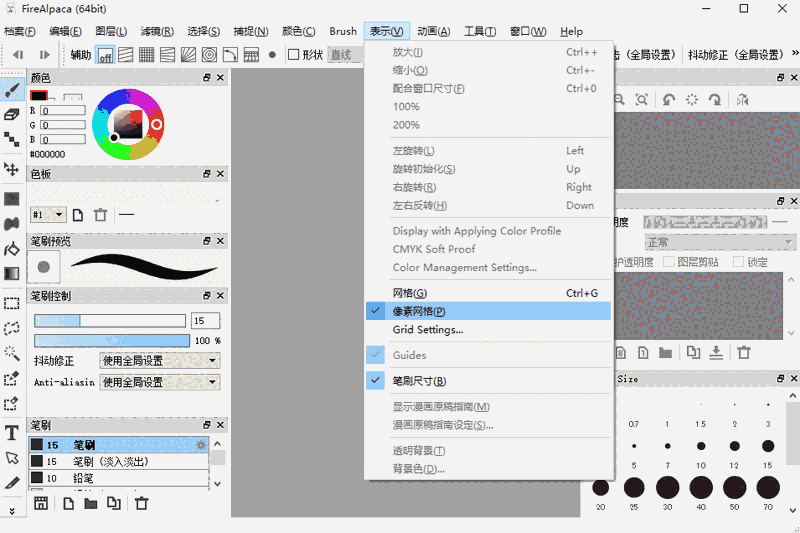The height and width of the screenshot is (533, 800).
Task: Open the 动画(A) menu
Action: click(433, 32)
